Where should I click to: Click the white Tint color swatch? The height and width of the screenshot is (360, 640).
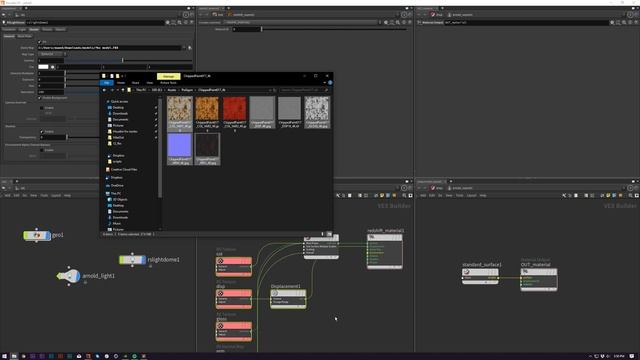click(x=43, y=67)
